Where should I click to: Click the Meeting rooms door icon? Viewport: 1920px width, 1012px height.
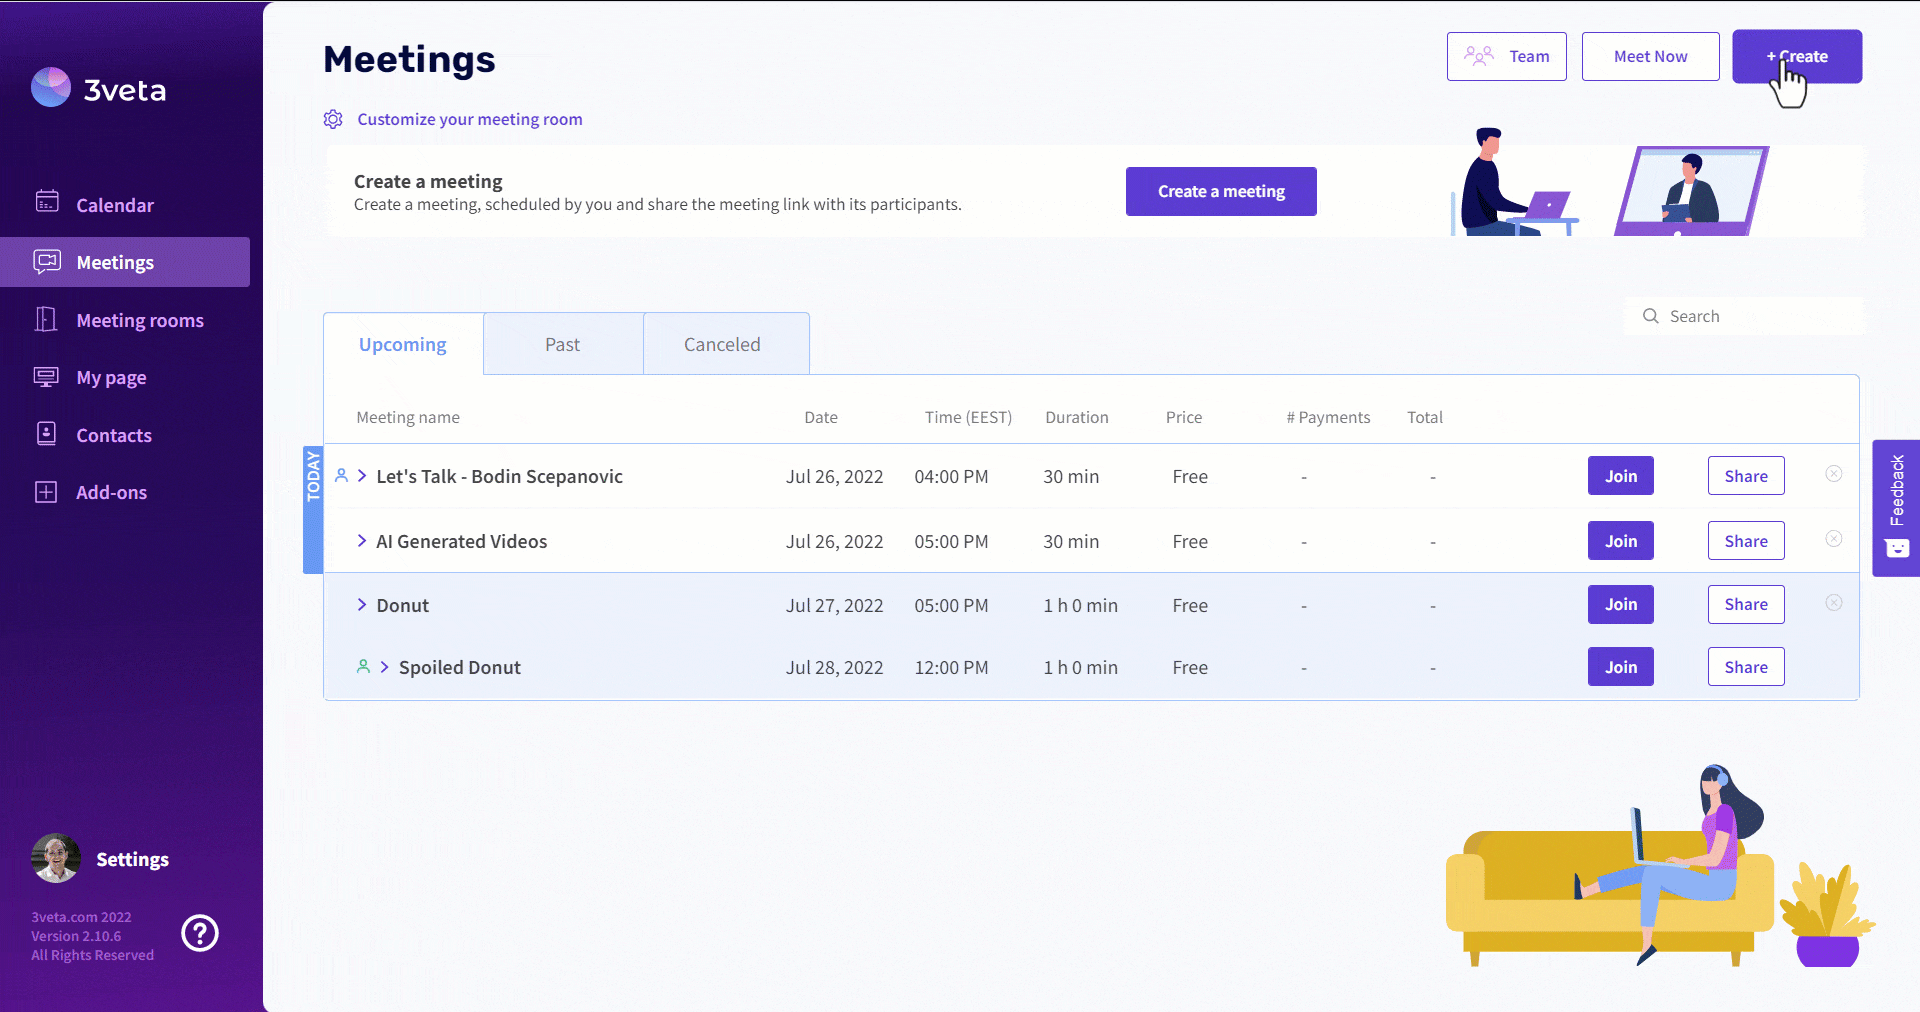pyautogui.click(x=46, y=319)
